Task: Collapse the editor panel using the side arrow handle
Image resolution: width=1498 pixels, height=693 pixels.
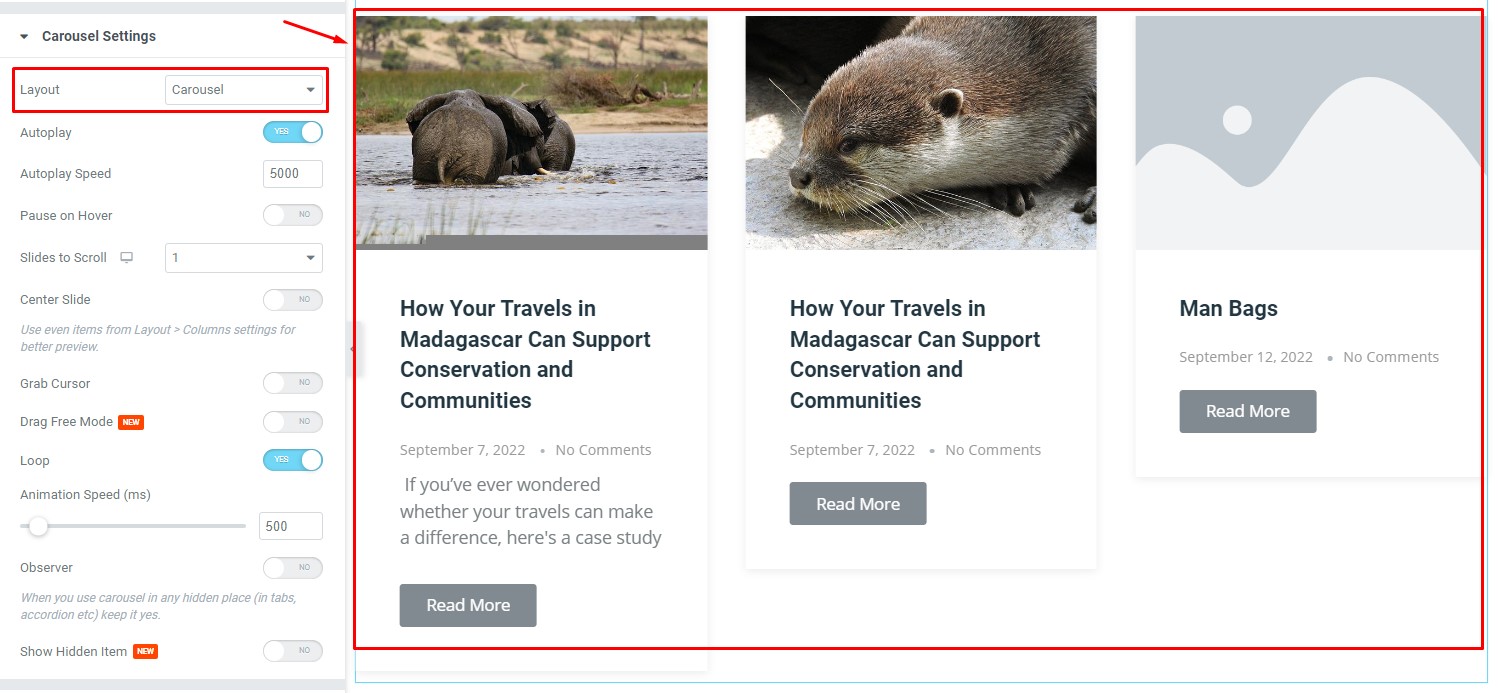Action: [x=352, y=348]
